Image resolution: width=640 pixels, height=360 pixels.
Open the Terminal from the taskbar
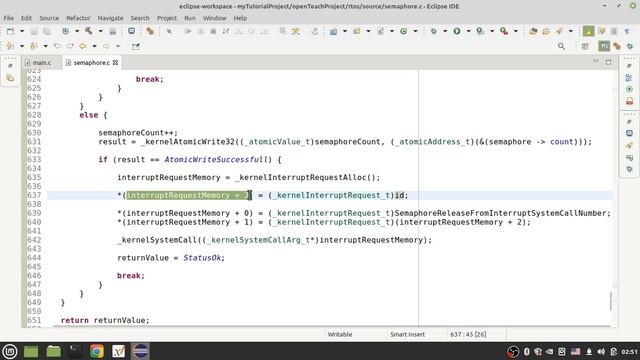pyautogui.click(x=75, y=351)
